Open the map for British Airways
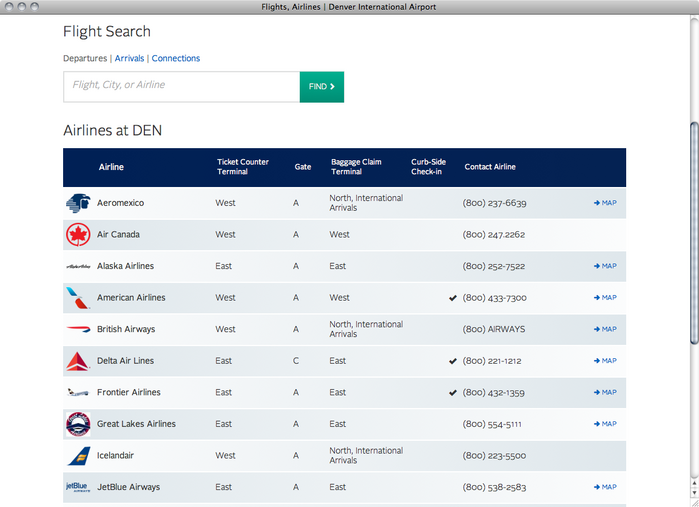This screenshot has height=507, width=699. point(605,329)
